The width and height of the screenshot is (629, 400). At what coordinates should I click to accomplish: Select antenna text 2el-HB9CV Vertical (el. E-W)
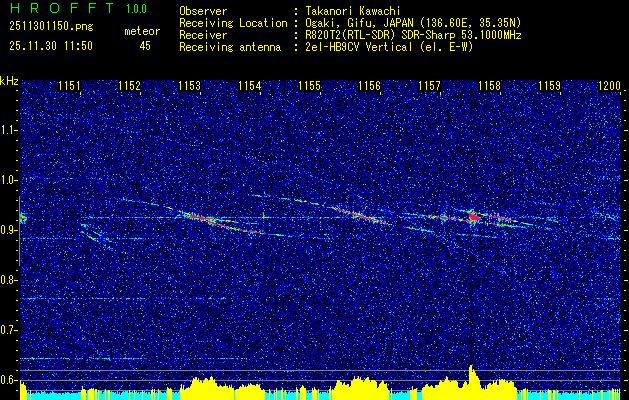(388, 47)
